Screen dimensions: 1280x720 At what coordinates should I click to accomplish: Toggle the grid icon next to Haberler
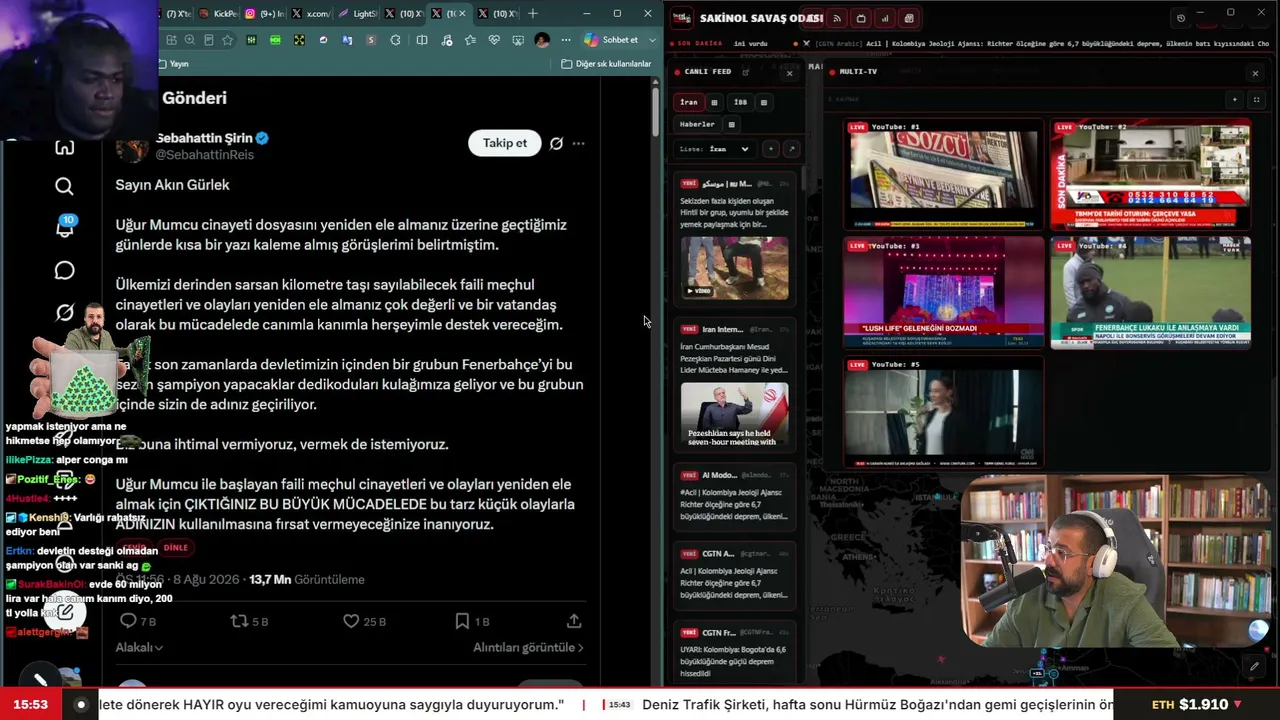click(x=732, y=124)
